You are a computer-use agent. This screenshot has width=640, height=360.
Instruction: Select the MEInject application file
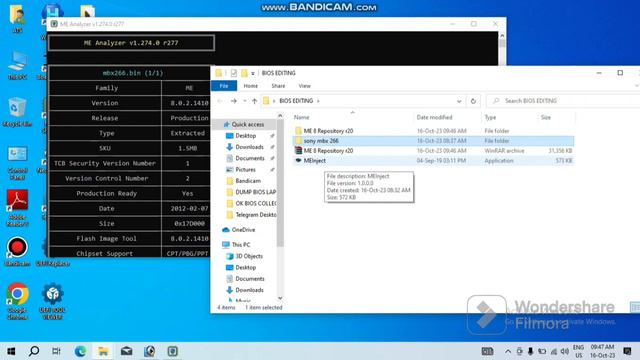coord(433,161)
